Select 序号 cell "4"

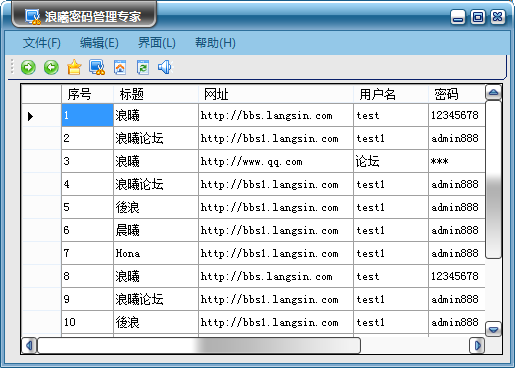[x=87, y=184]
